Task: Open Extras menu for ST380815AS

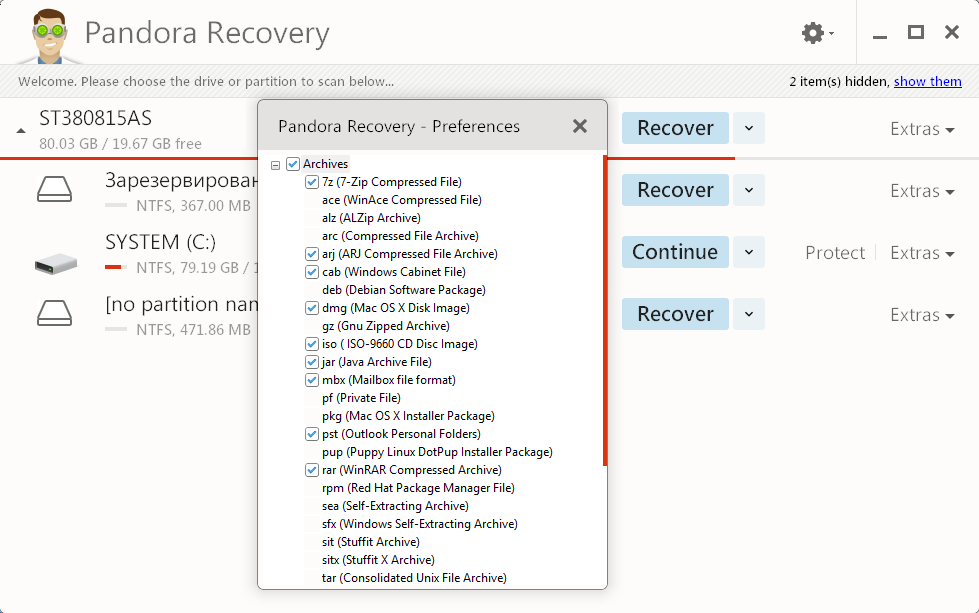Action: [x=922, y=129]
